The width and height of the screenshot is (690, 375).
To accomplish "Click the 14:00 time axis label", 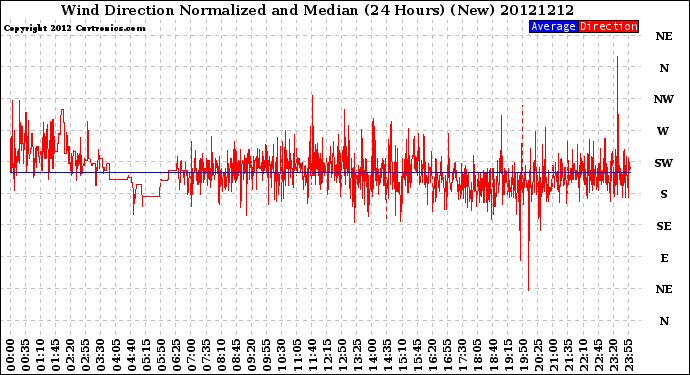I will click(x=372, y=355).
